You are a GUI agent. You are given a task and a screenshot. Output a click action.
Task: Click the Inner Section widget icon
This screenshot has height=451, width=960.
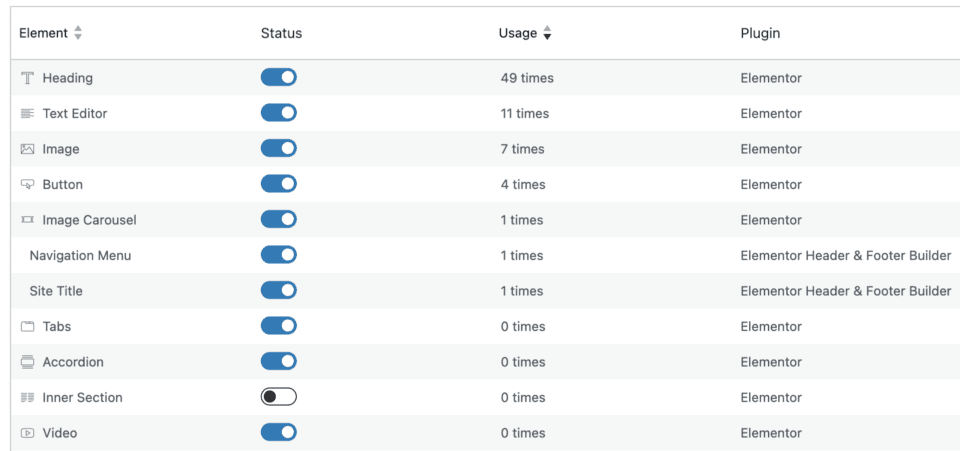[27, 397]
